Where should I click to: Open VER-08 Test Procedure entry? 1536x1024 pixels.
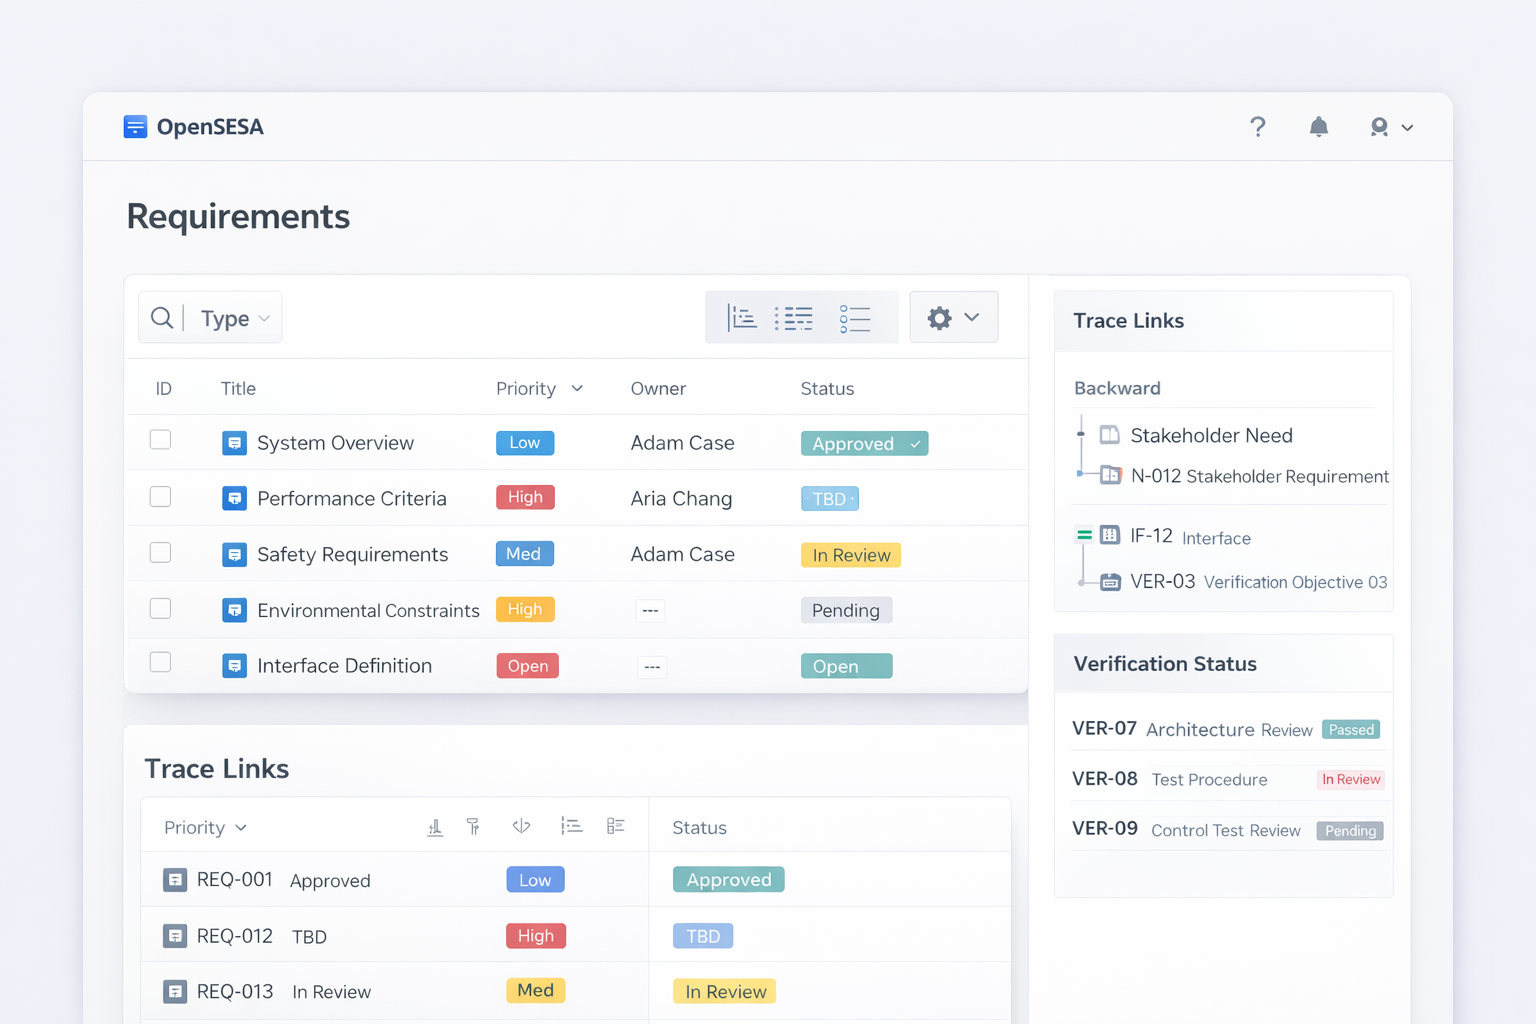1228,779
